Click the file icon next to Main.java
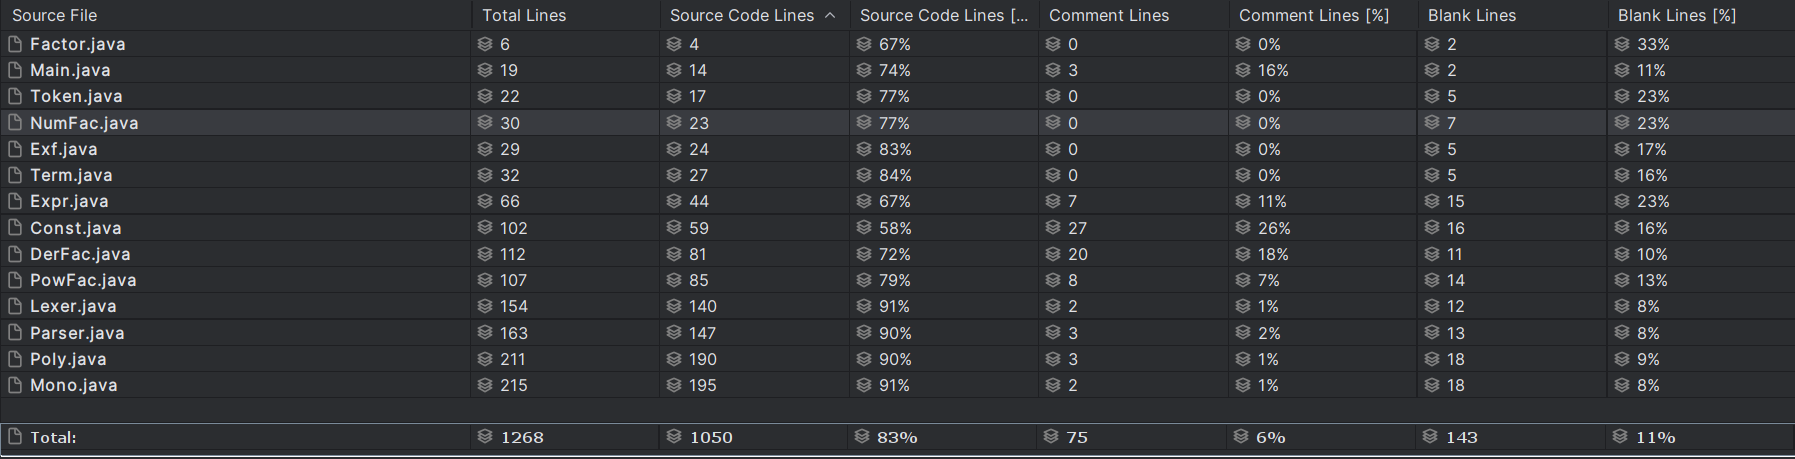 pos(14,70)
